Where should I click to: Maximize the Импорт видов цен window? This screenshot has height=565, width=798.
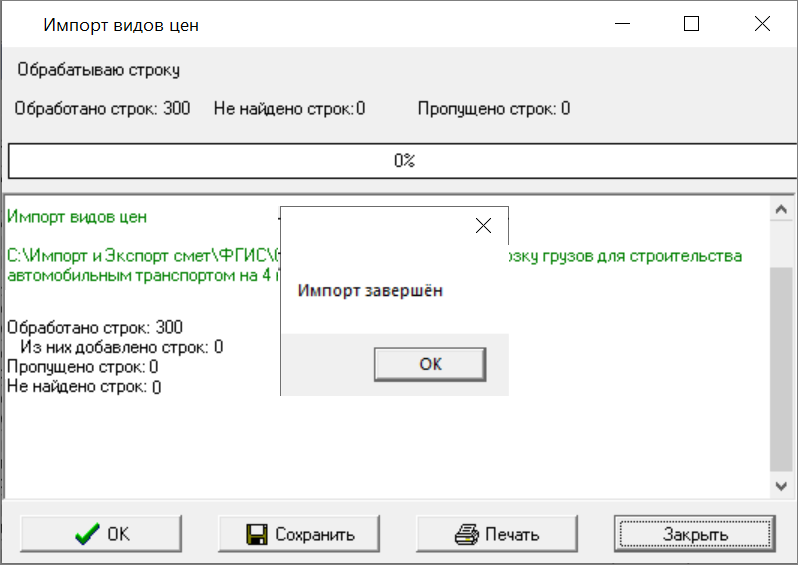[x=691, y=23]
